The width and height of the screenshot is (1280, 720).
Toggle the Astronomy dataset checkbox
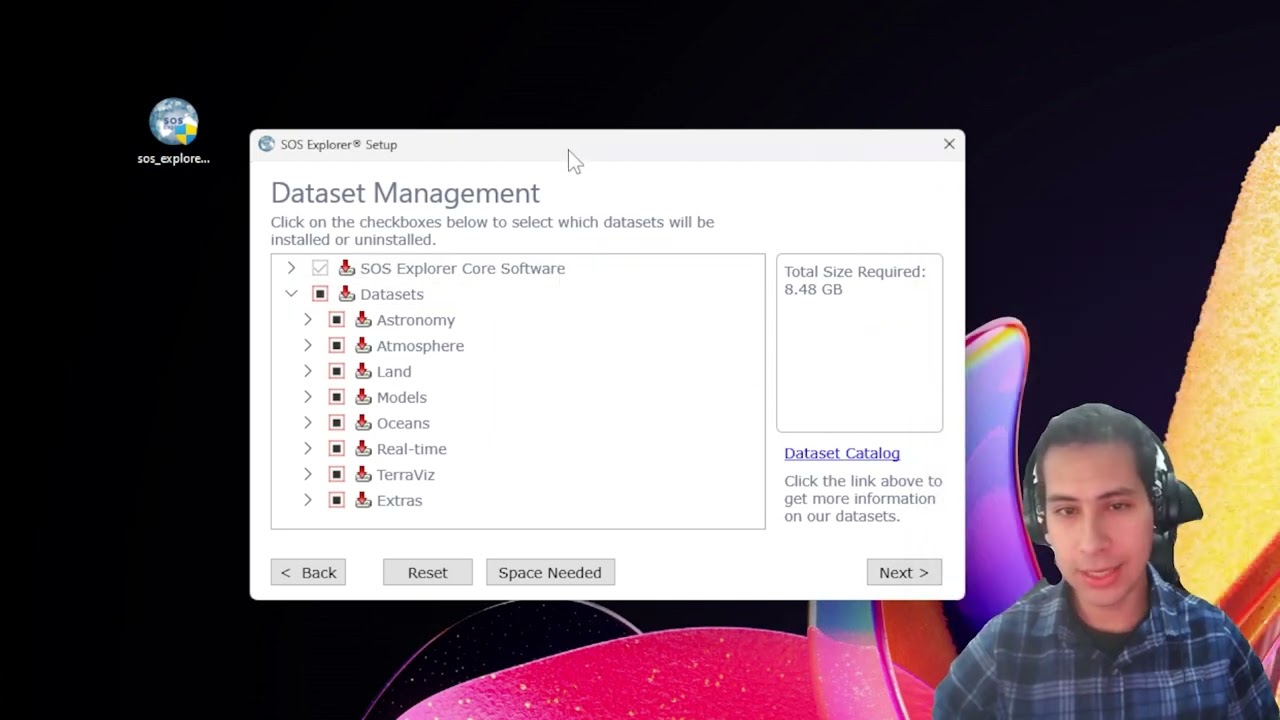click(x=337, y=320)
